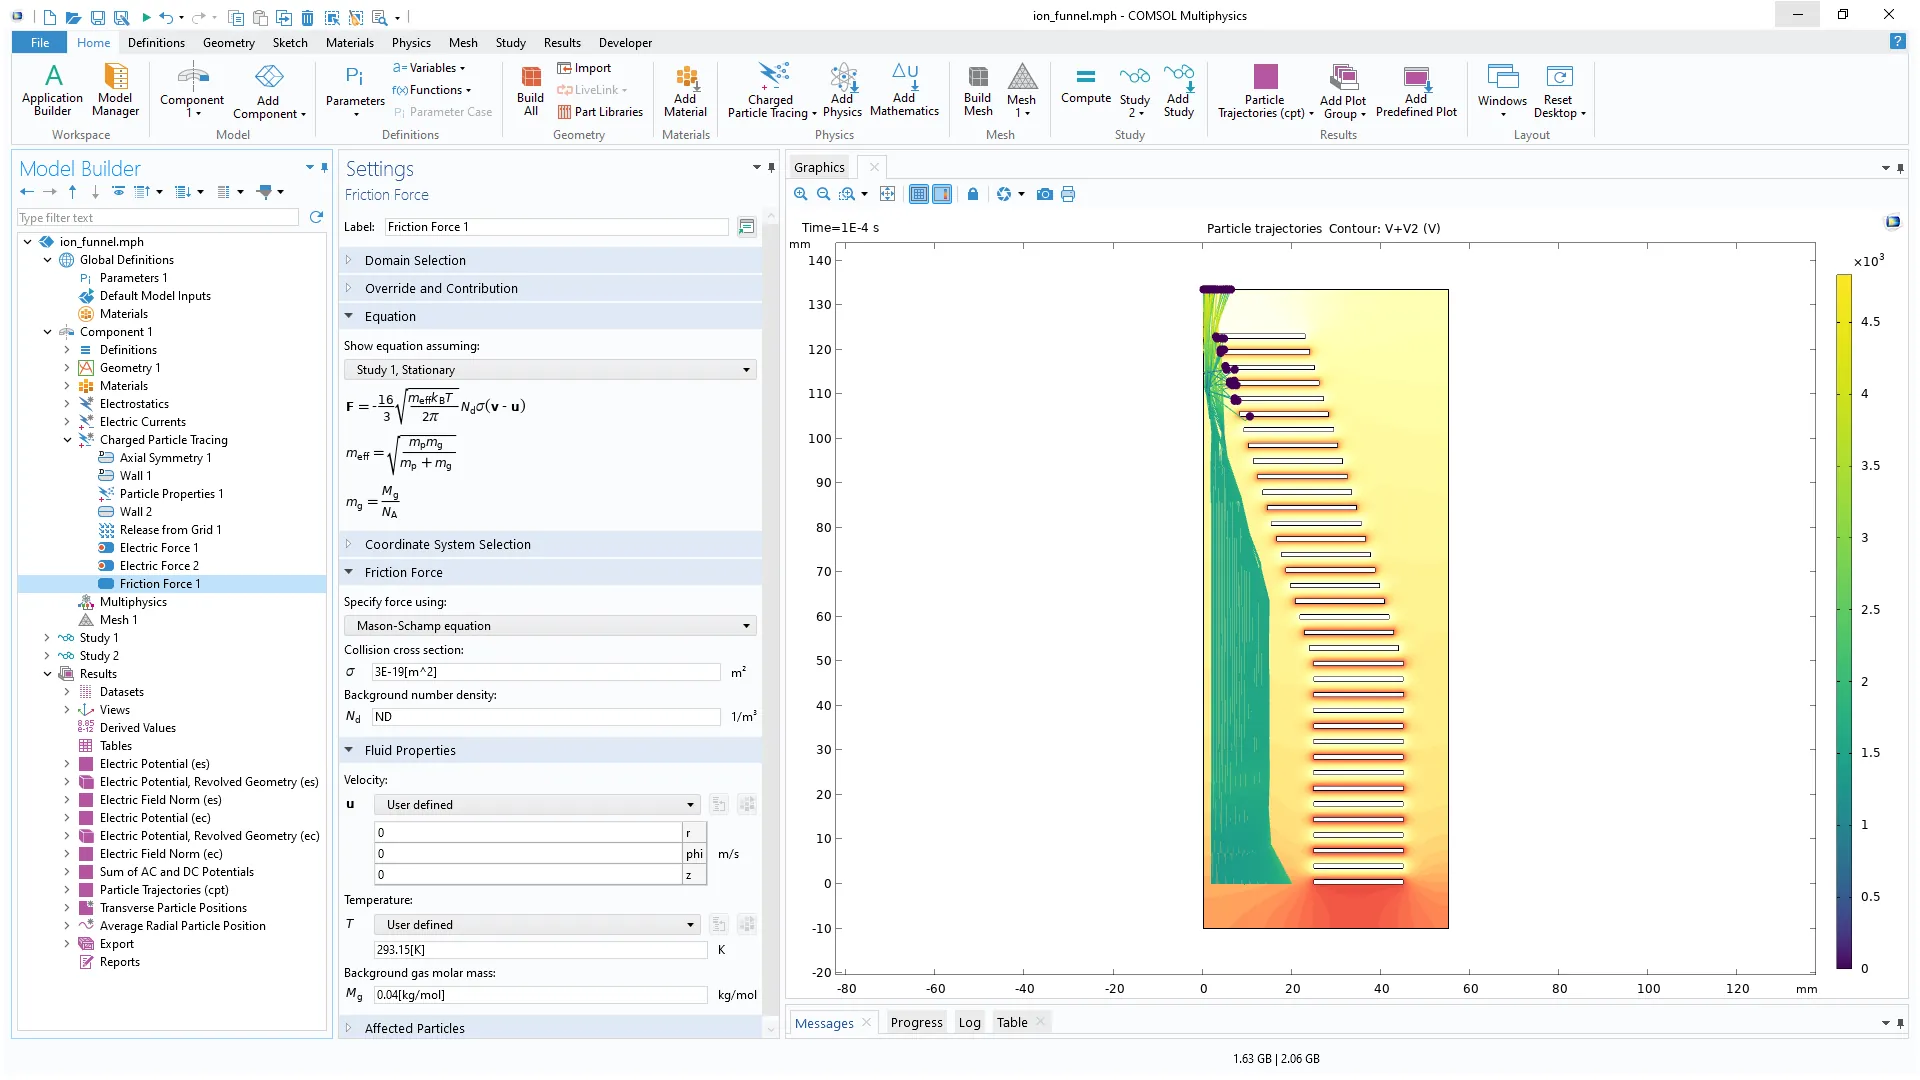This screenshot has height=1080, width=1920.
Task: Click the Add Material icon
Action: [685, 88]
